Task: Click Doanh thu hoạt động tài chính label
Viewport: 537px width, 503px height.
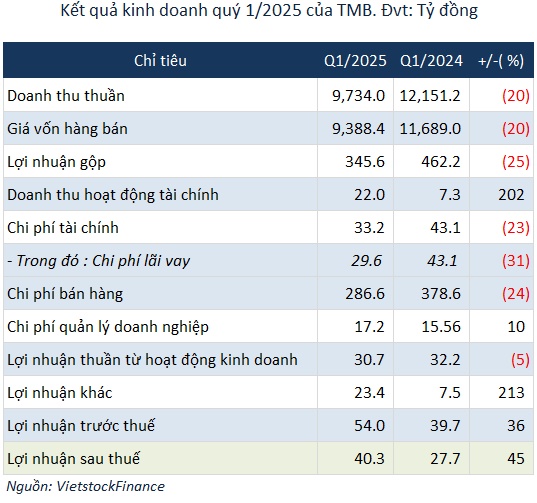Action: [113, 195]
